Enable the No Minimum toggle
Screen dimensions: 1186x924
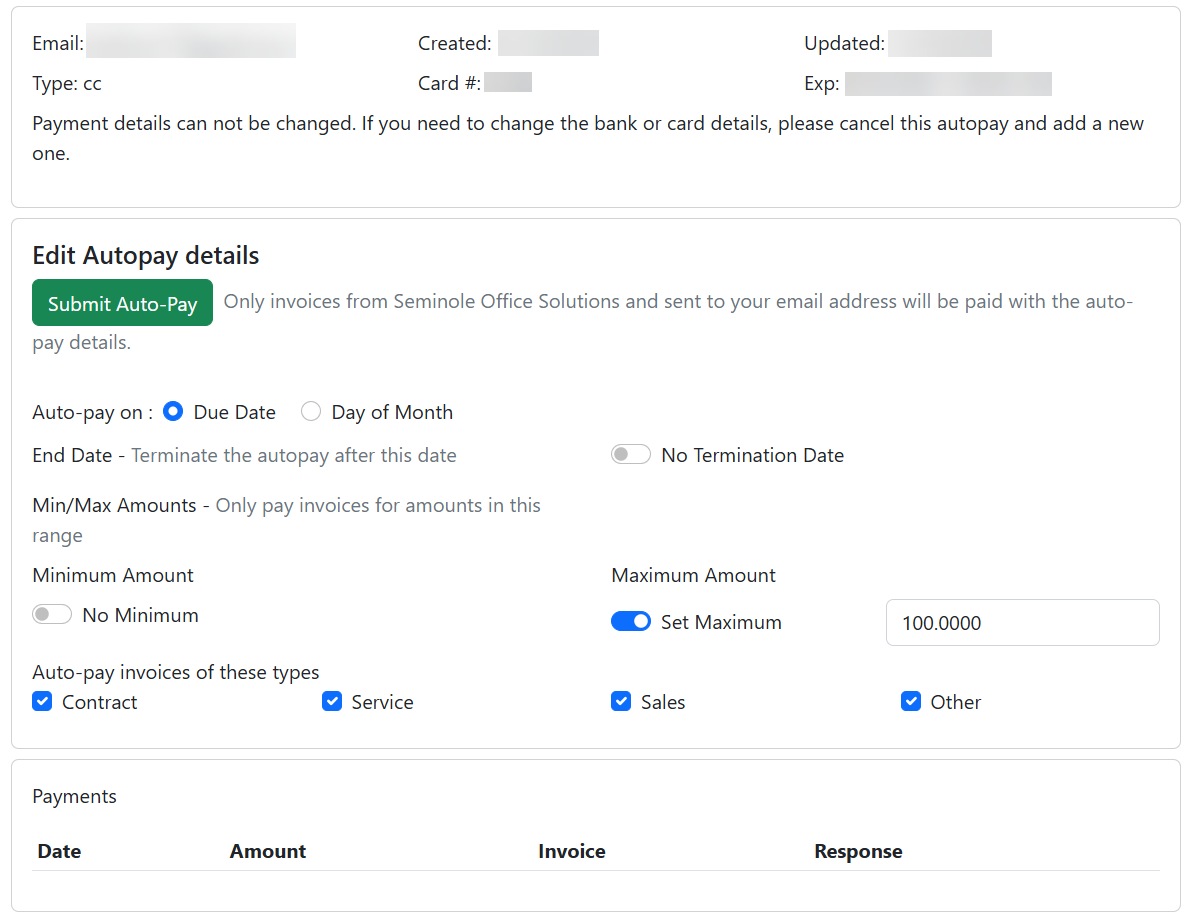click(x=52, y=614)
